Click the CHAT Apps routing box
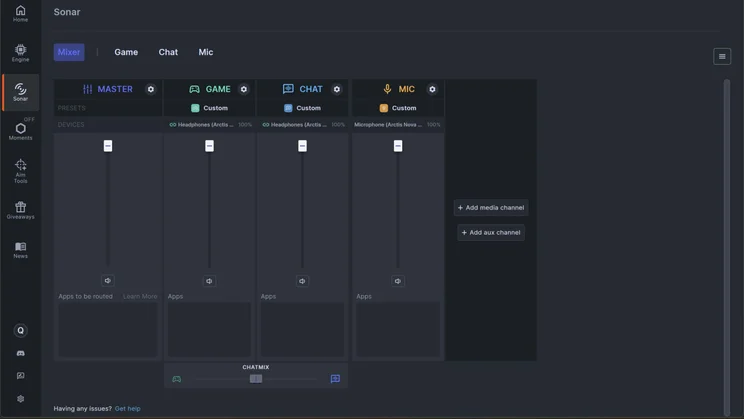Image resolution: width=744 pixels, height=419 pixels. click(x=302, y=329)
